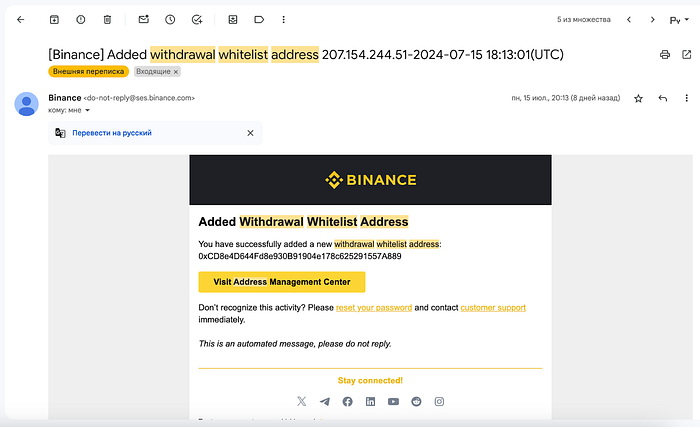
Task: Print the email with the printer icon
Action: coord(665,54)
